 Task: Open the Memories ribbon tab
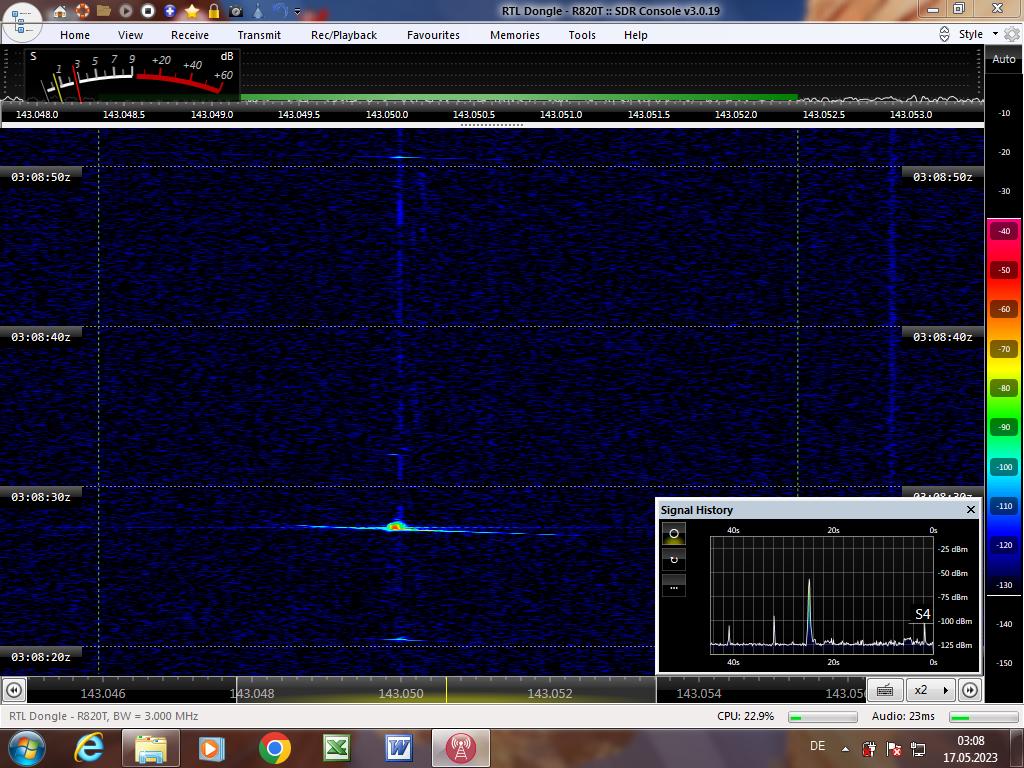coord(515,35)
